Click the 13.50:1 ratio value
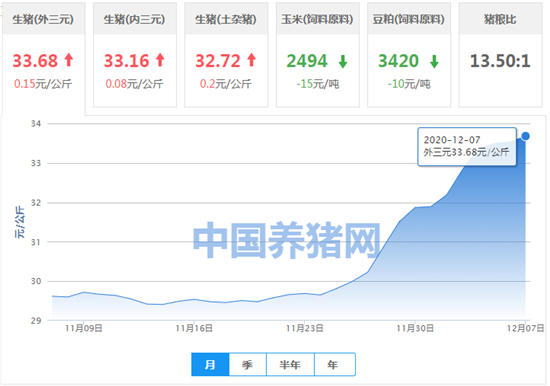 (x=500, y=61)
